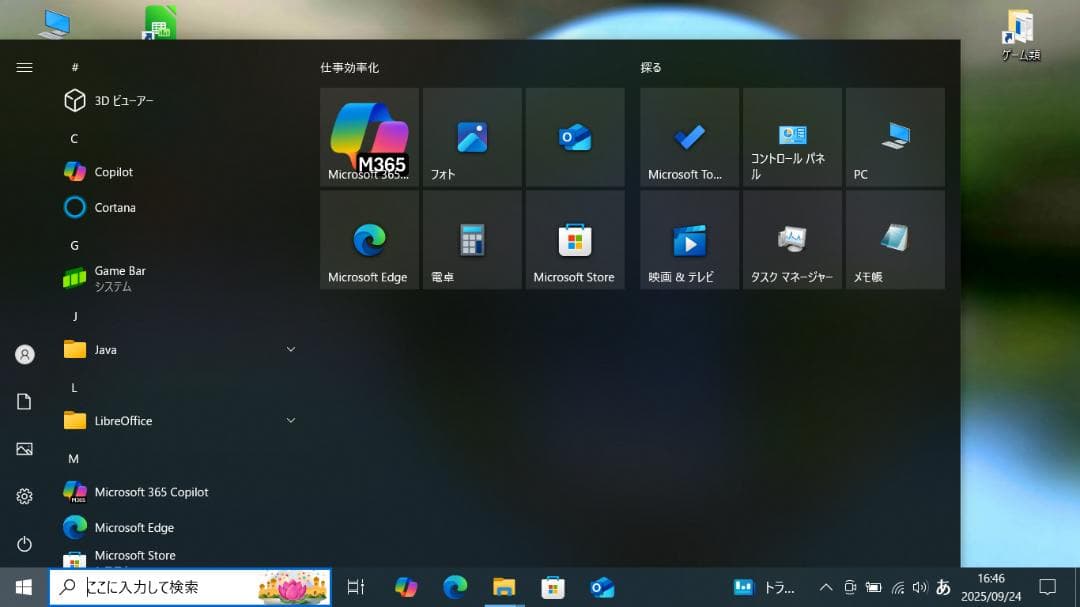Click the G letter header
Viewport: 1080px width, 607px height.
[74, 245]
